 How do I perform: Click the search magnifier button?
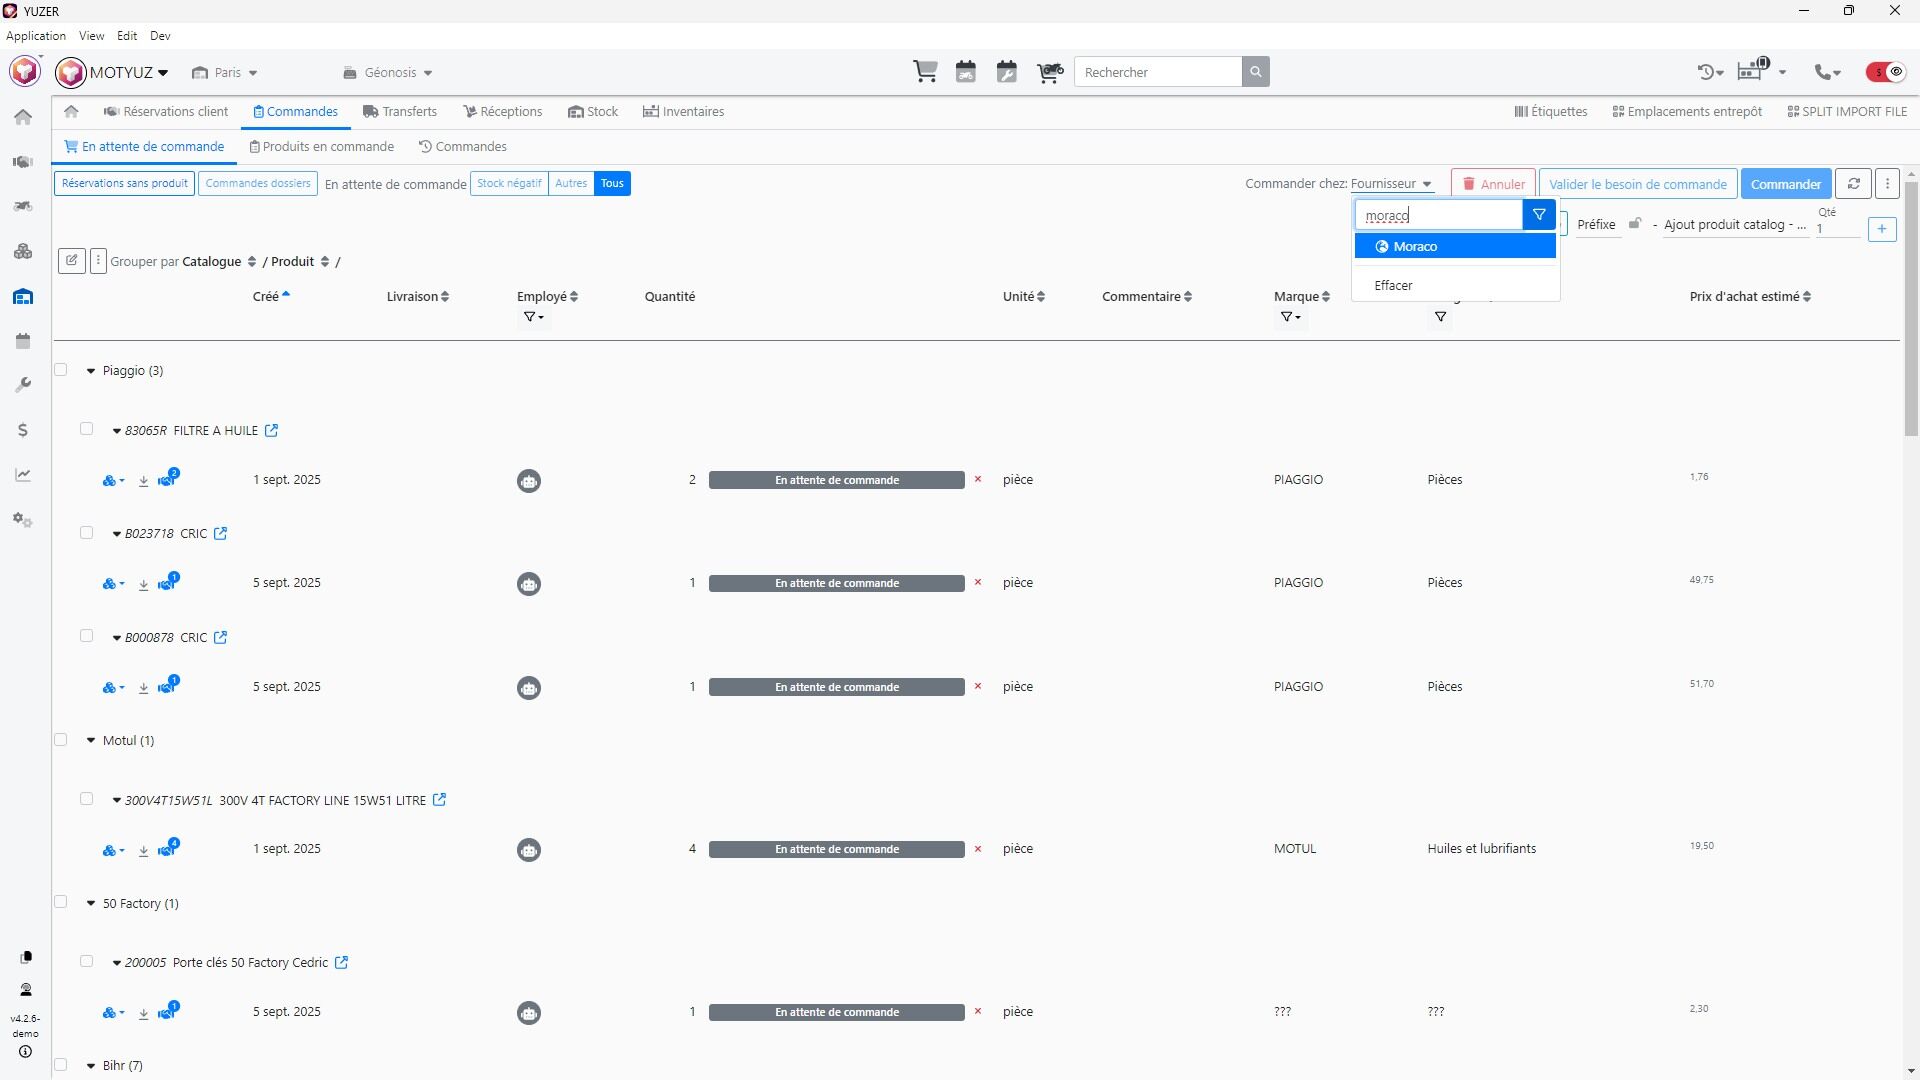pos(1256,72)
